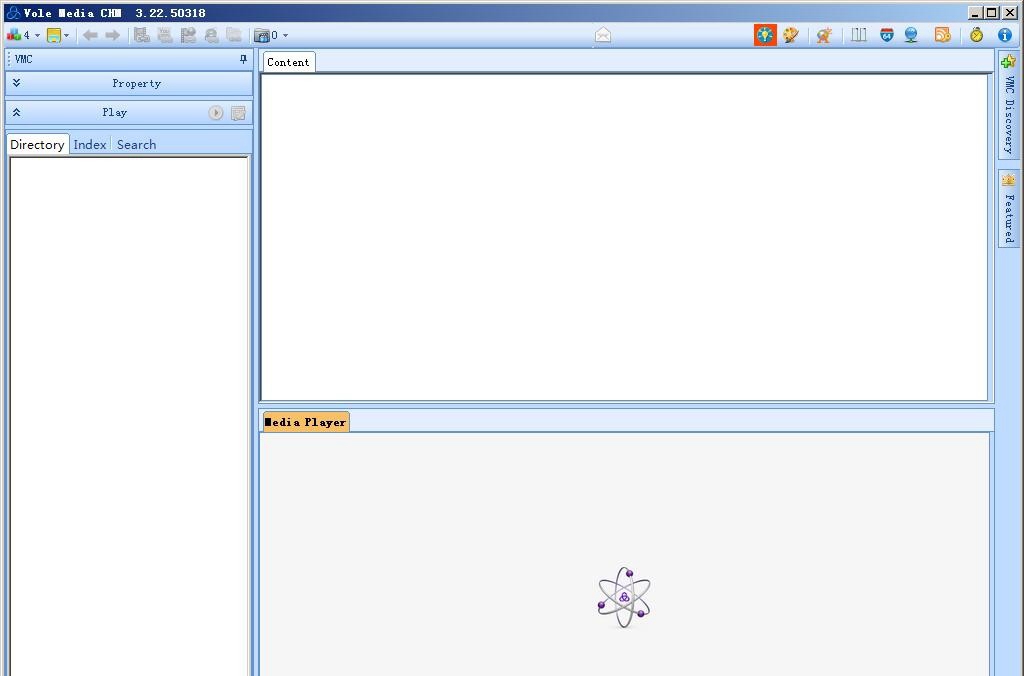Click the green plus puzzle icon above VMC Discovery
The width and height of the screenshot is (1024, 676).
tap(1008, 62)
